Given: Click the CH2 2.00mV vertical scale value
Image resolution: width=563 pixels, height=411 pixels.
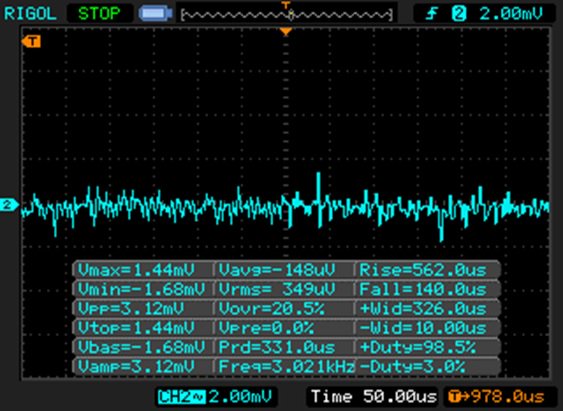Looking at the screenshot, I should pyautogui.click(x=240, y=397).
